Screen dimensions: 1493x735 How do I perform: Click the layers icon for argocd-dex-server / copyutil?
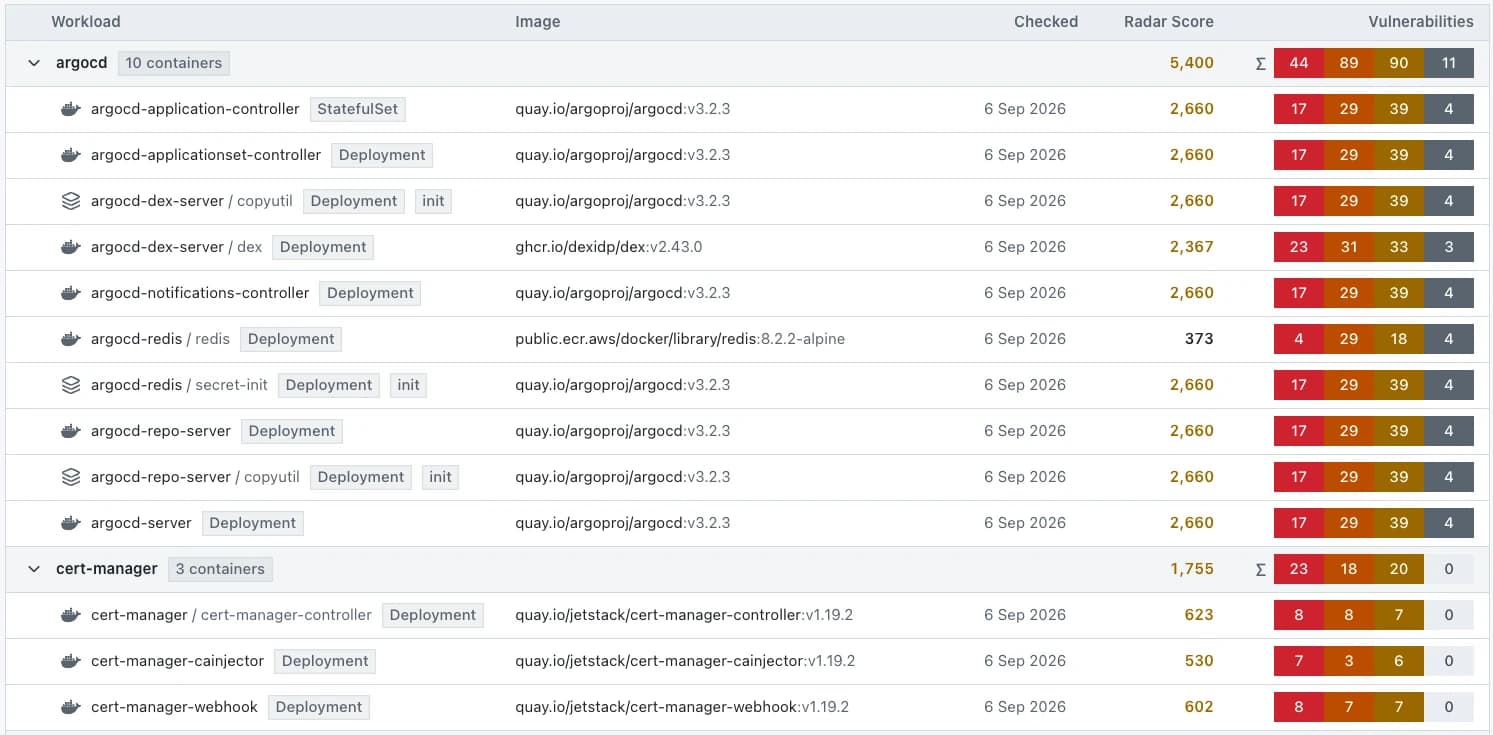click(70, 201)
